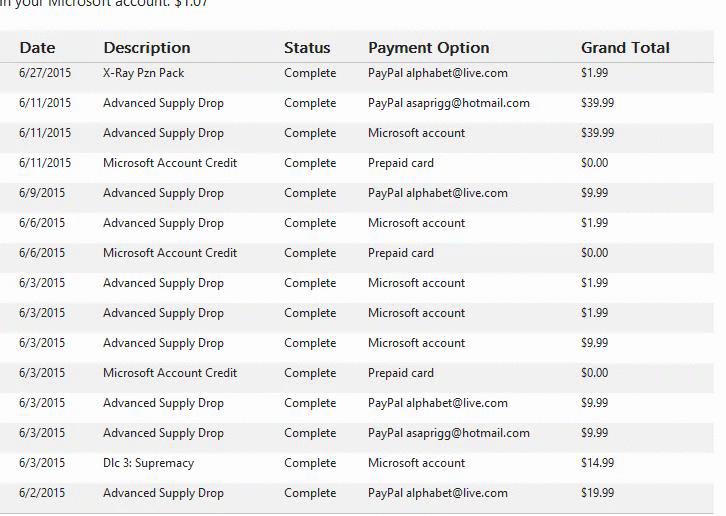726x516 pixels.
Task: Click Prepaid card in the 6/3/2015 row
Action: tap(400, 373)
